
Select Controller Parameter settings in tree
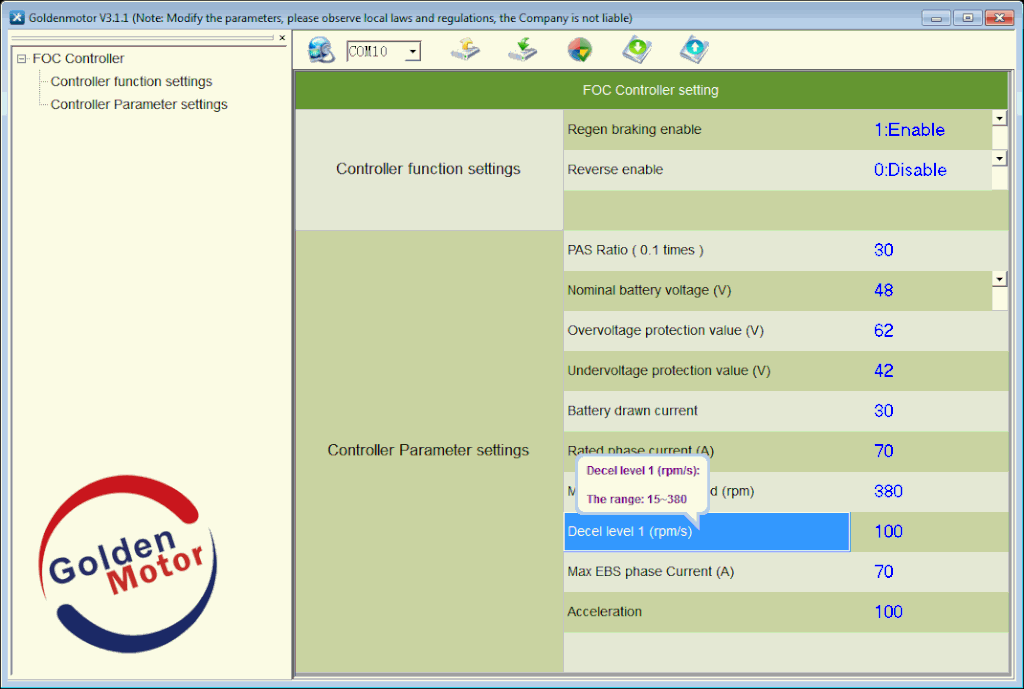pyautogui.click(x=139, y=105)
